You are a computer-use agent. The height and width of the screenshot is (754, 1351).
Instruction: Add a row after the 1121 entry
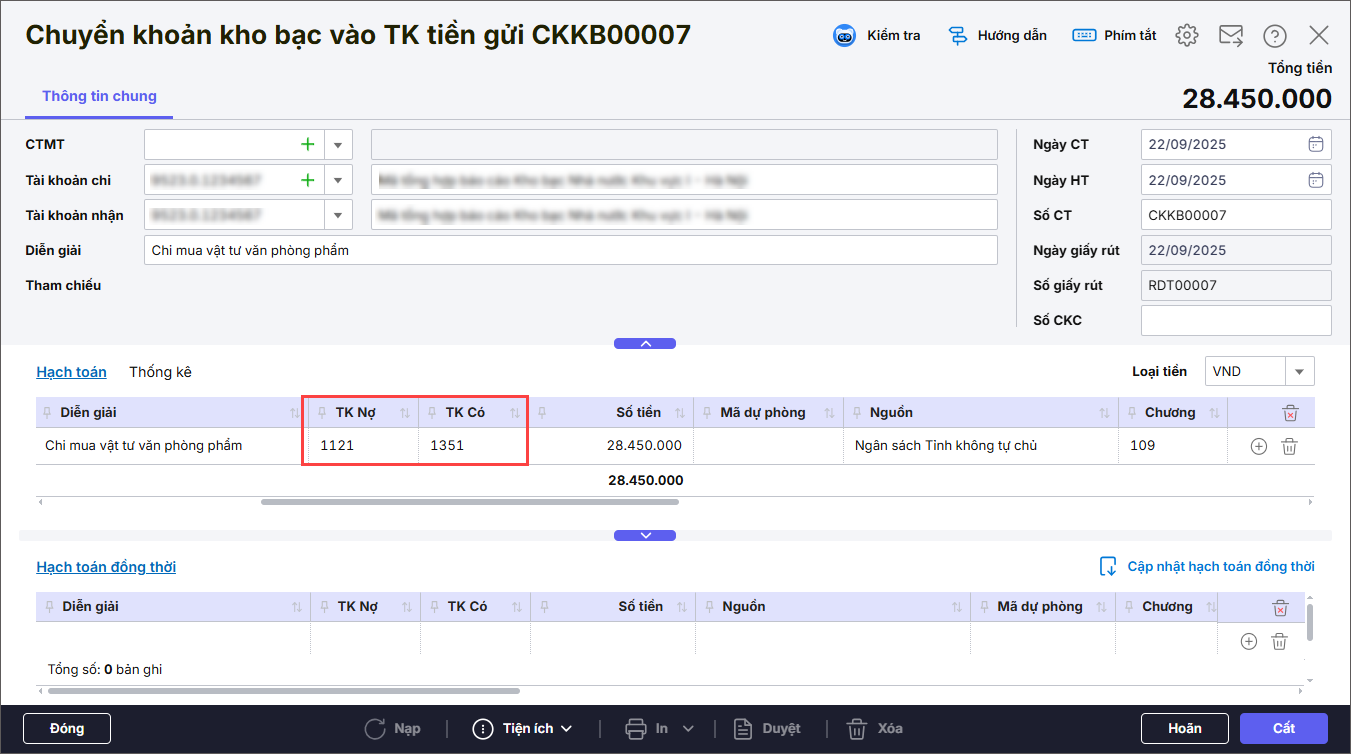click(1259, 446)
